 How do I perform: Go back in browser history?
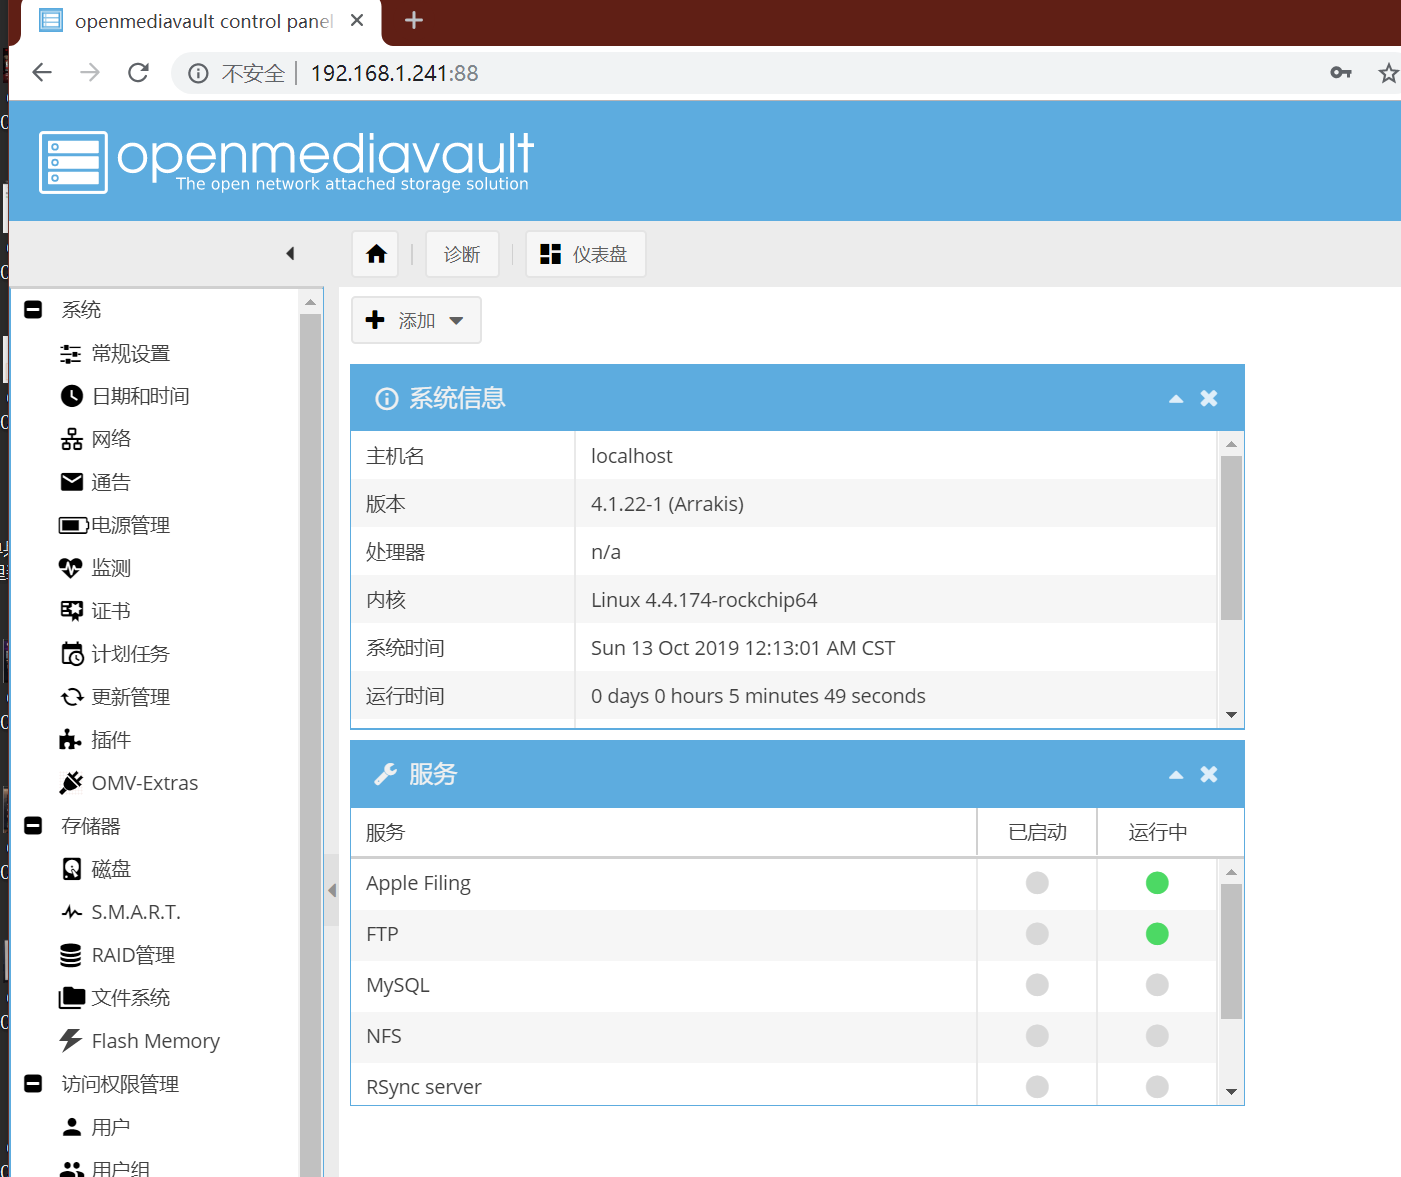point(42,73)
